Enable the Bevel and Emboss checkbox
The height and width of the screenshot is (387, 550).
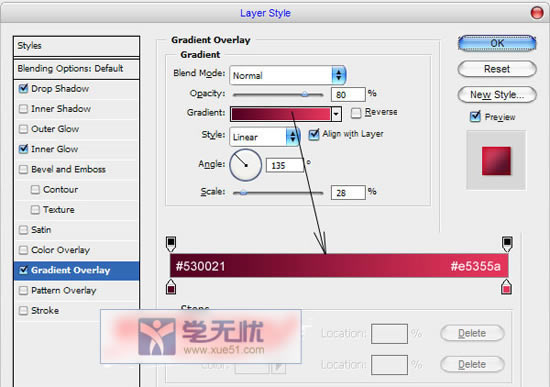click(24, 169)
